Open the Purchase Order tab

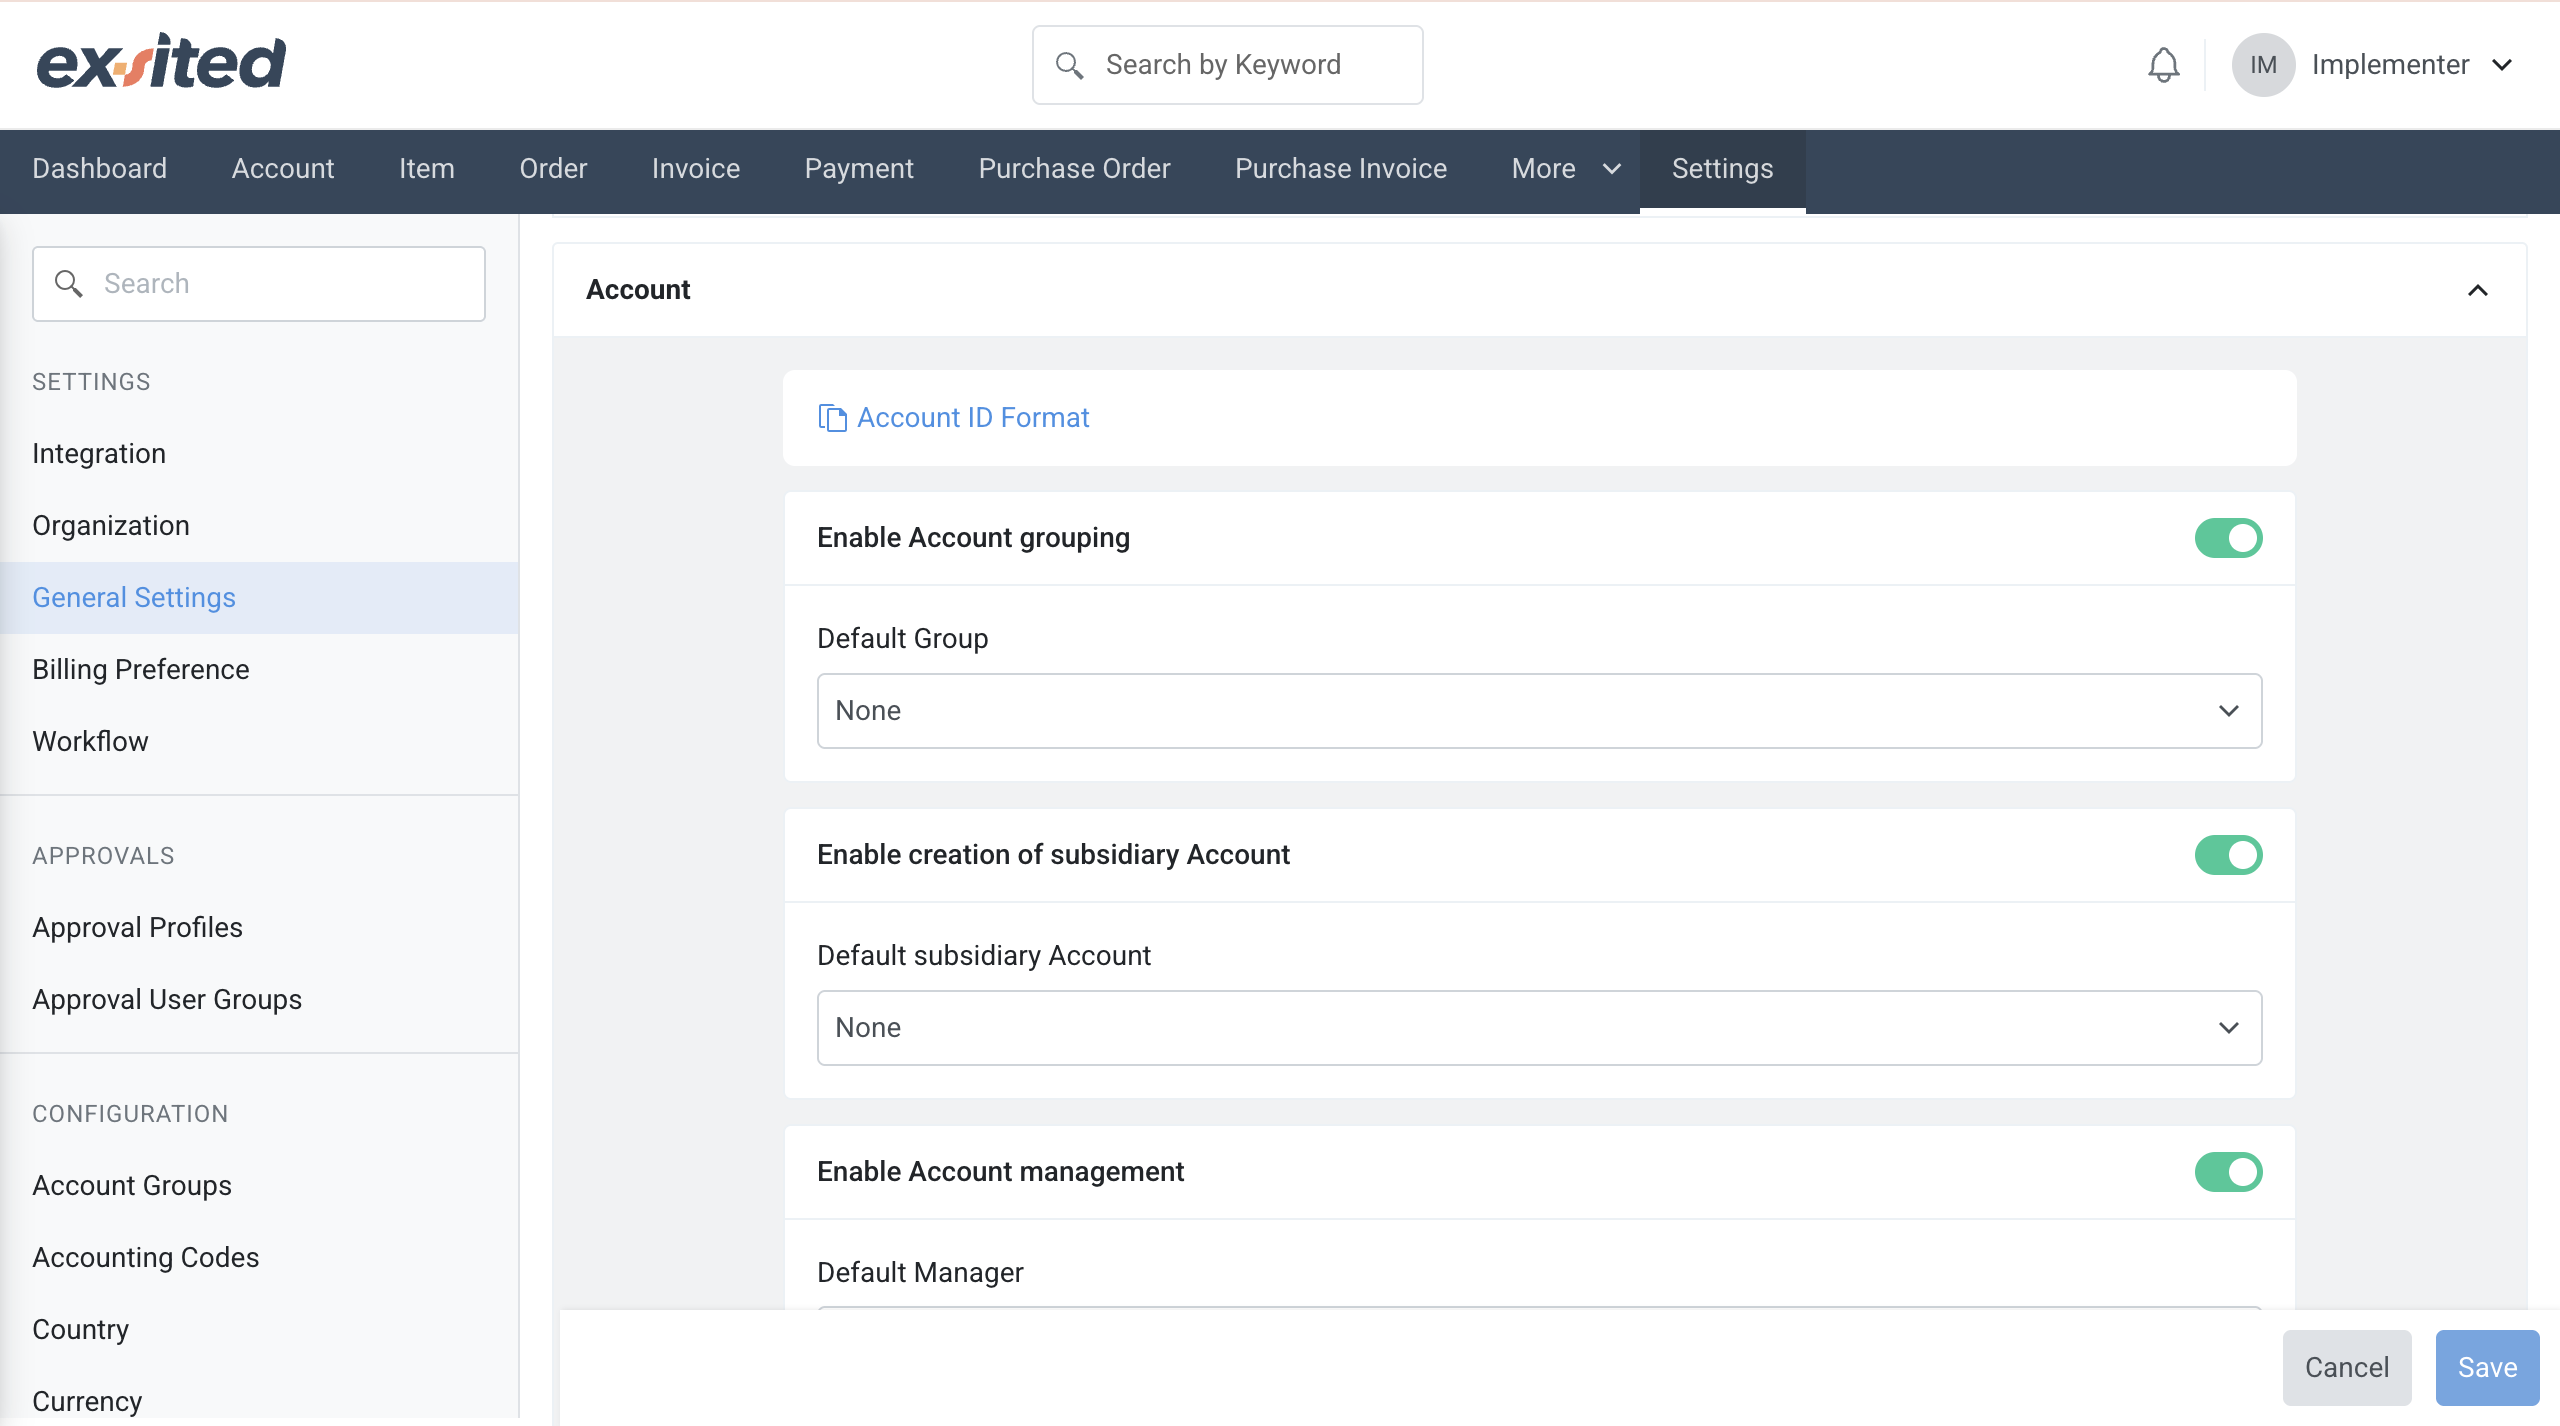(x=1074, y=169)
